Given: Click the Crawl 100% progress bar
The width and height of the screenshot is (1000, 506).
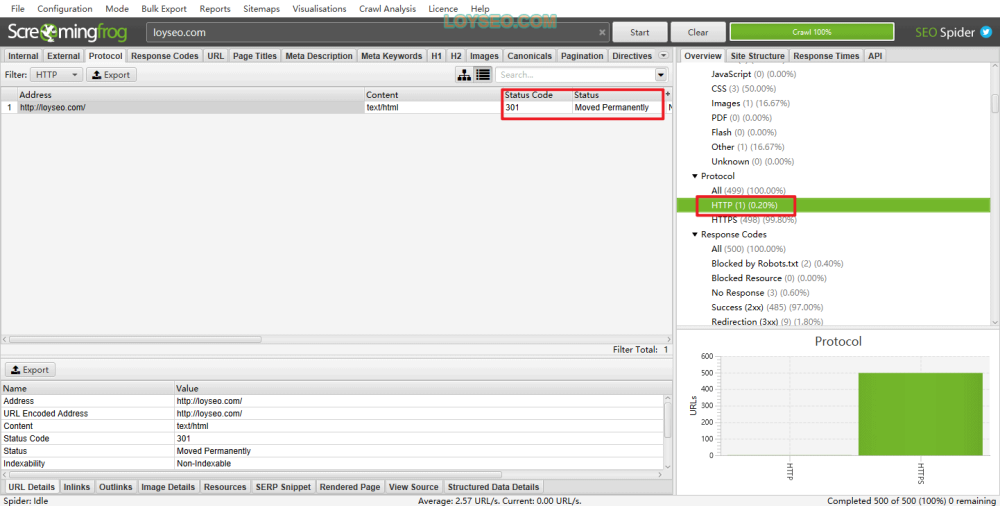Looking at the screenshot, I should [x=812, y=32].
